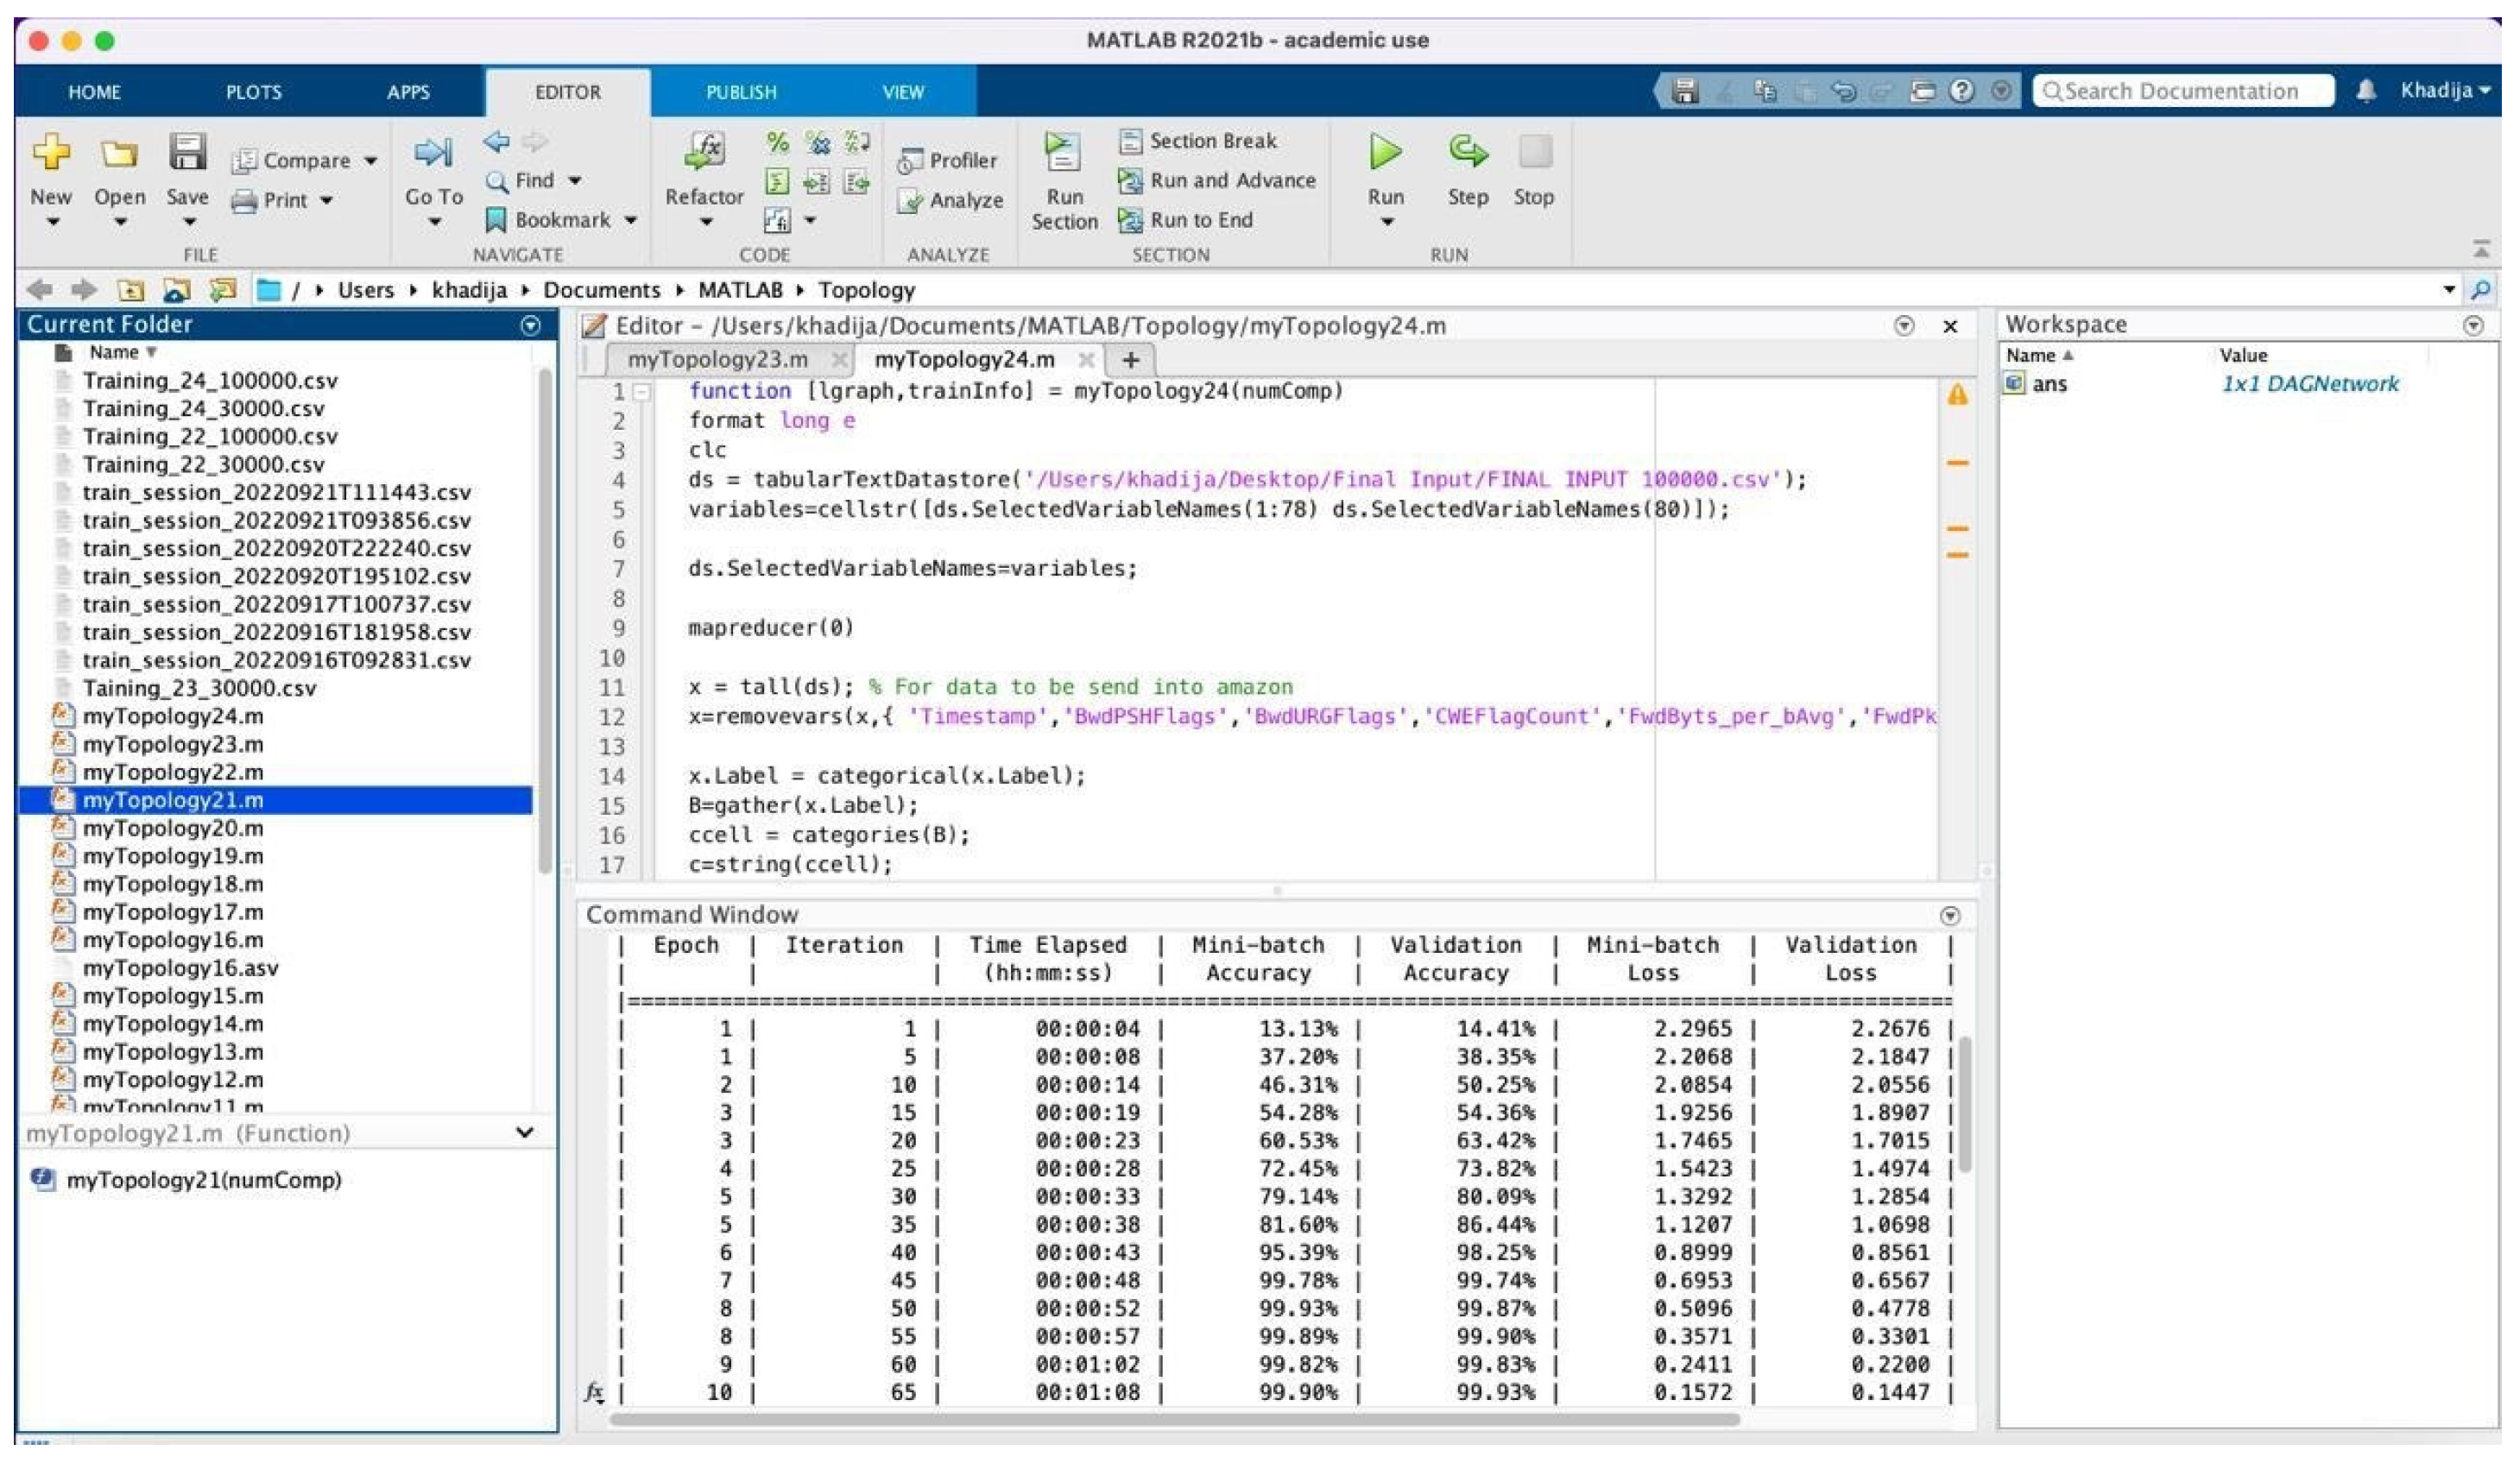Click the Save floppy disk icon

(x=187, y=153)
